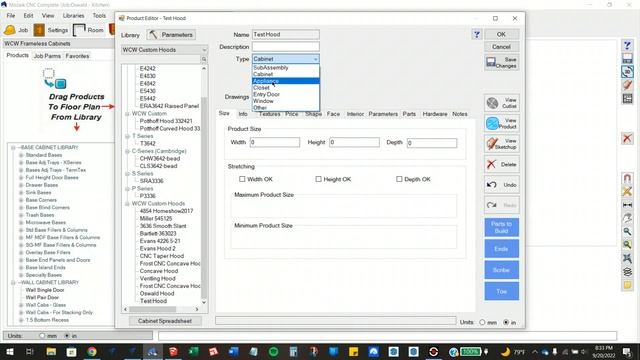Collapse the C-Series (Cambridge) node
The width and height of the screenshot is (640, 360).
tap(127, 151)
